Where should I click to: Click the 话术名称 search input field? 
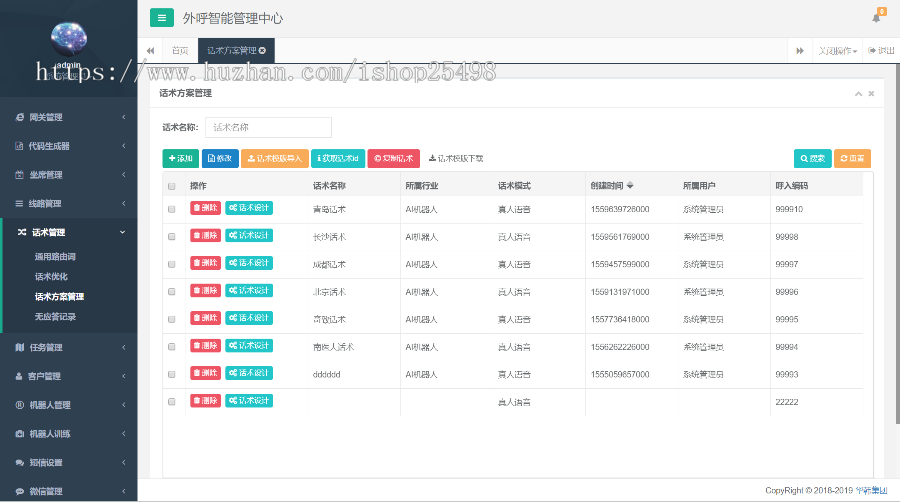tap(268, 127)
